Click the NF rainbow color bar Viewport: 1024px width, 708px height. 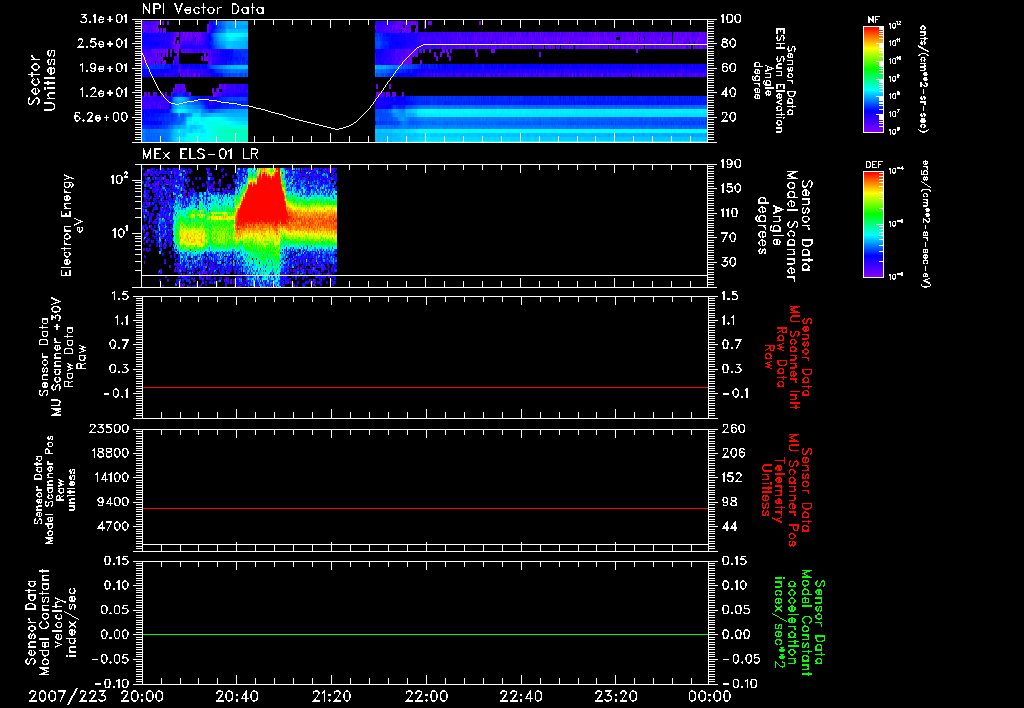tap(874, 78)
